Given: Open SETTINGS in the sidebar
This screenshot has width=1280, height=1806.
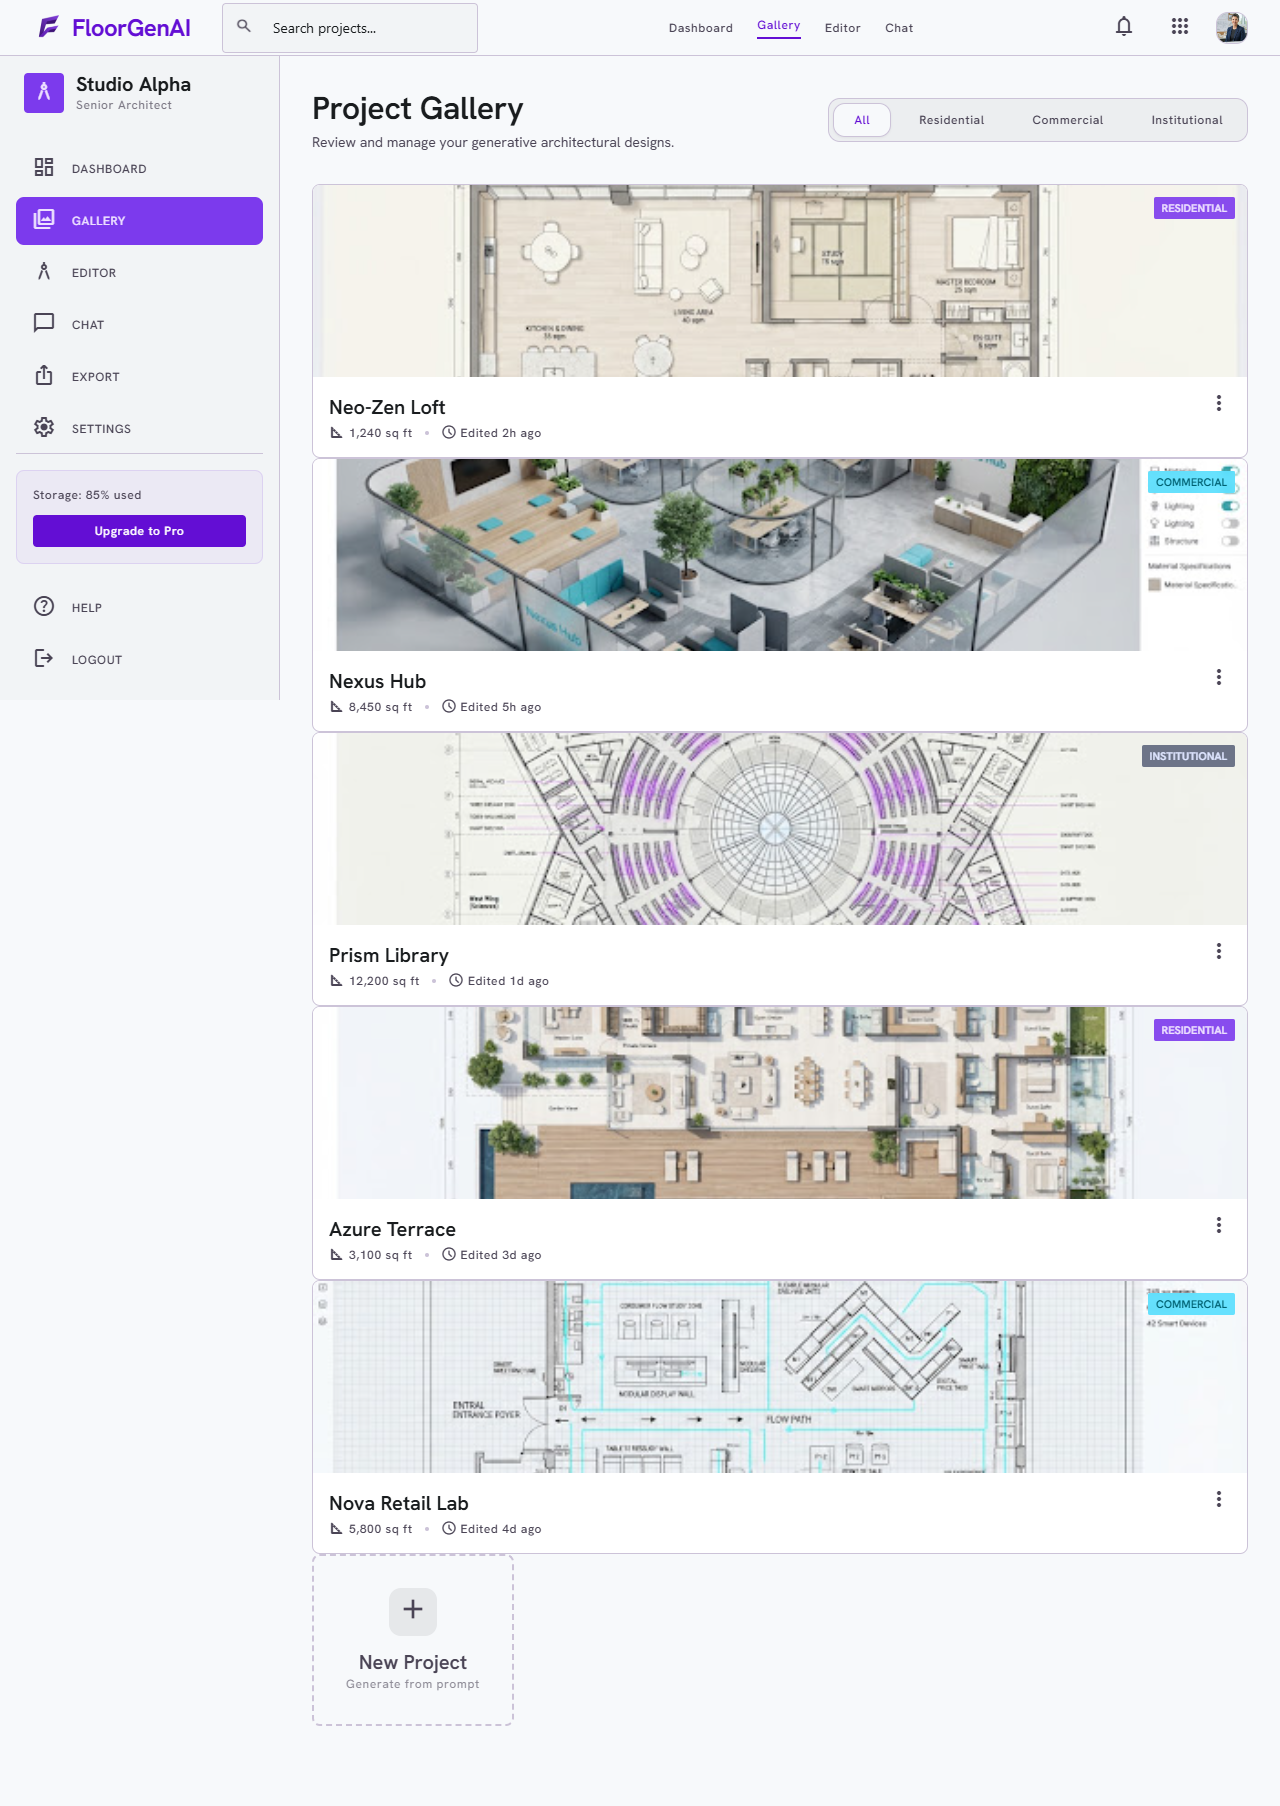Looking at the screenshot, I should (139, 429).
